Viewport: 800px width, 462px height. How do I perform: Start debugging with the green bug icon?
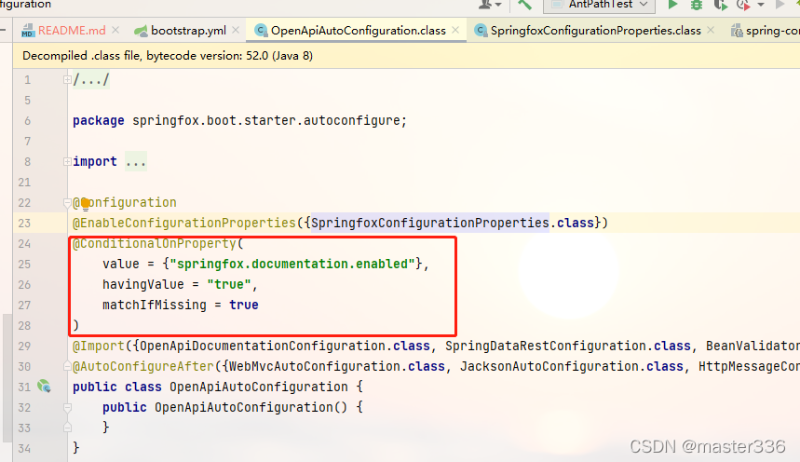(x=696, y=5)
